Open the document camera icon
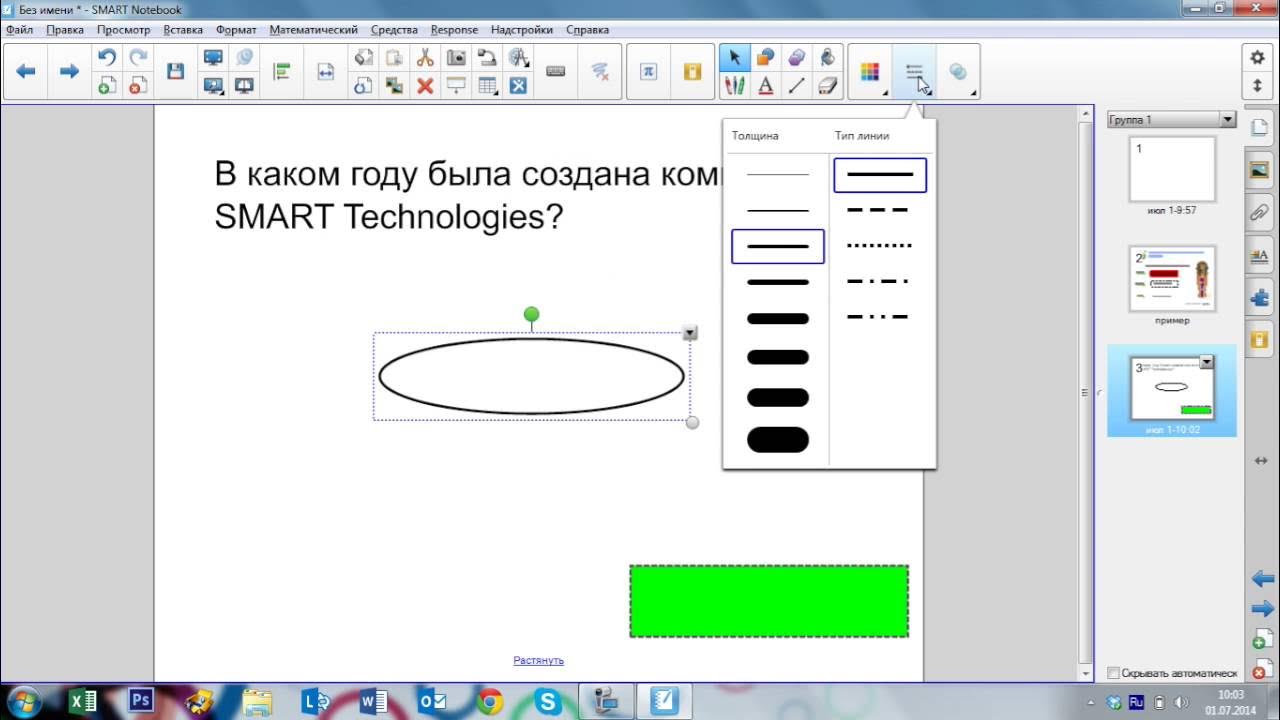The image size is (1280, 720). tap(487, 58)
